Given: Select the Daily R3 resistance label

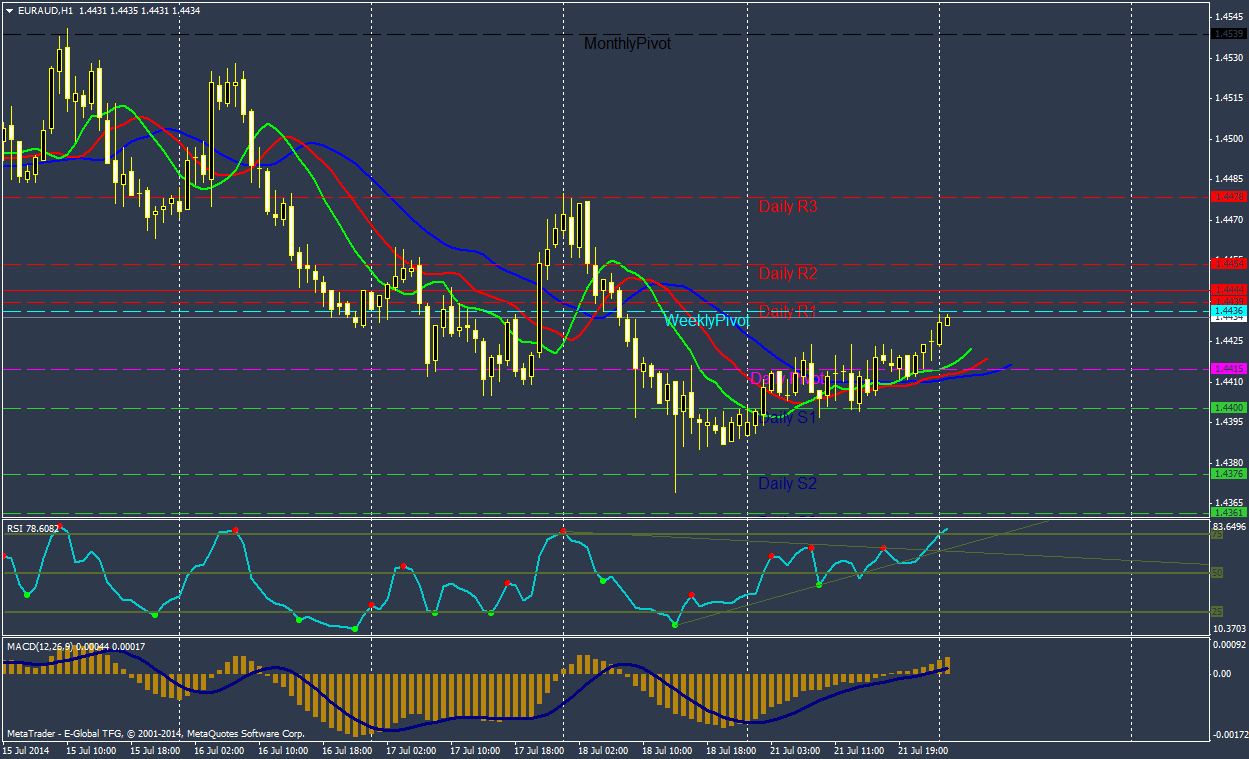Looking at the screenshot, I should [x=788, y=207].
